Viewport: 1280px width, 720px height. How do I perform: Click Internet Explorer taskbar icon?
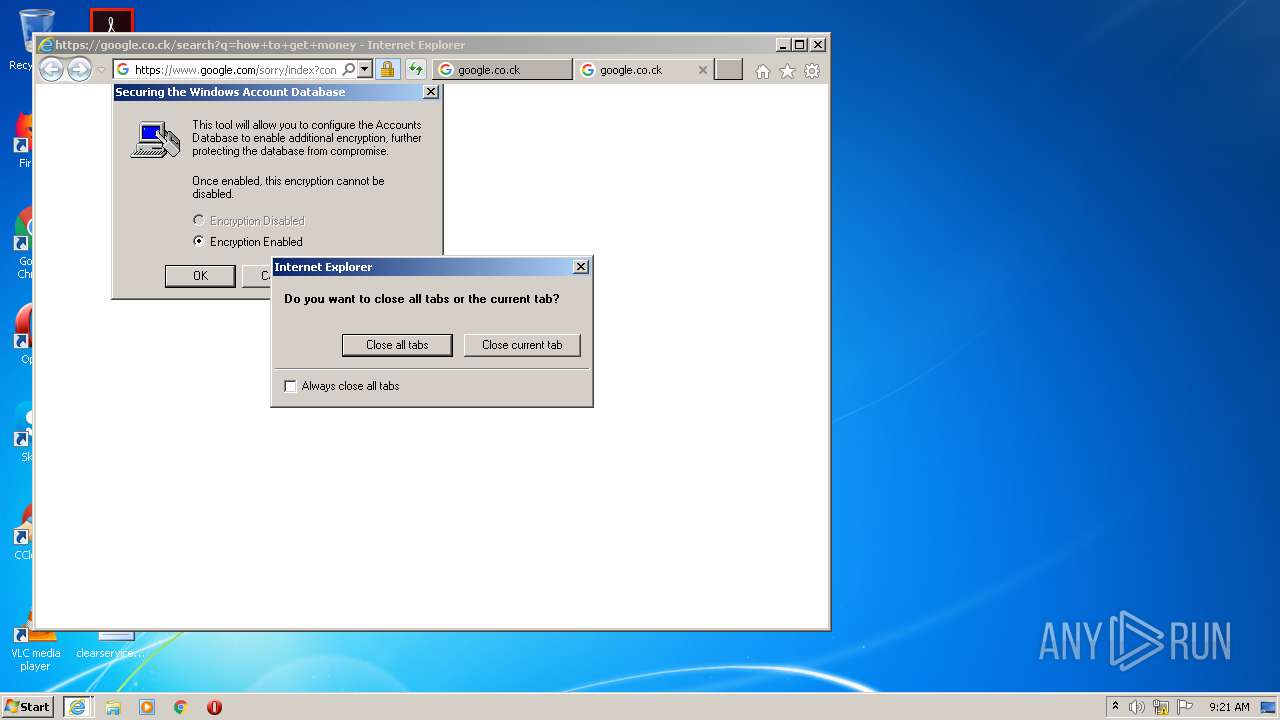pyautogui.click(x=78, y=707)
